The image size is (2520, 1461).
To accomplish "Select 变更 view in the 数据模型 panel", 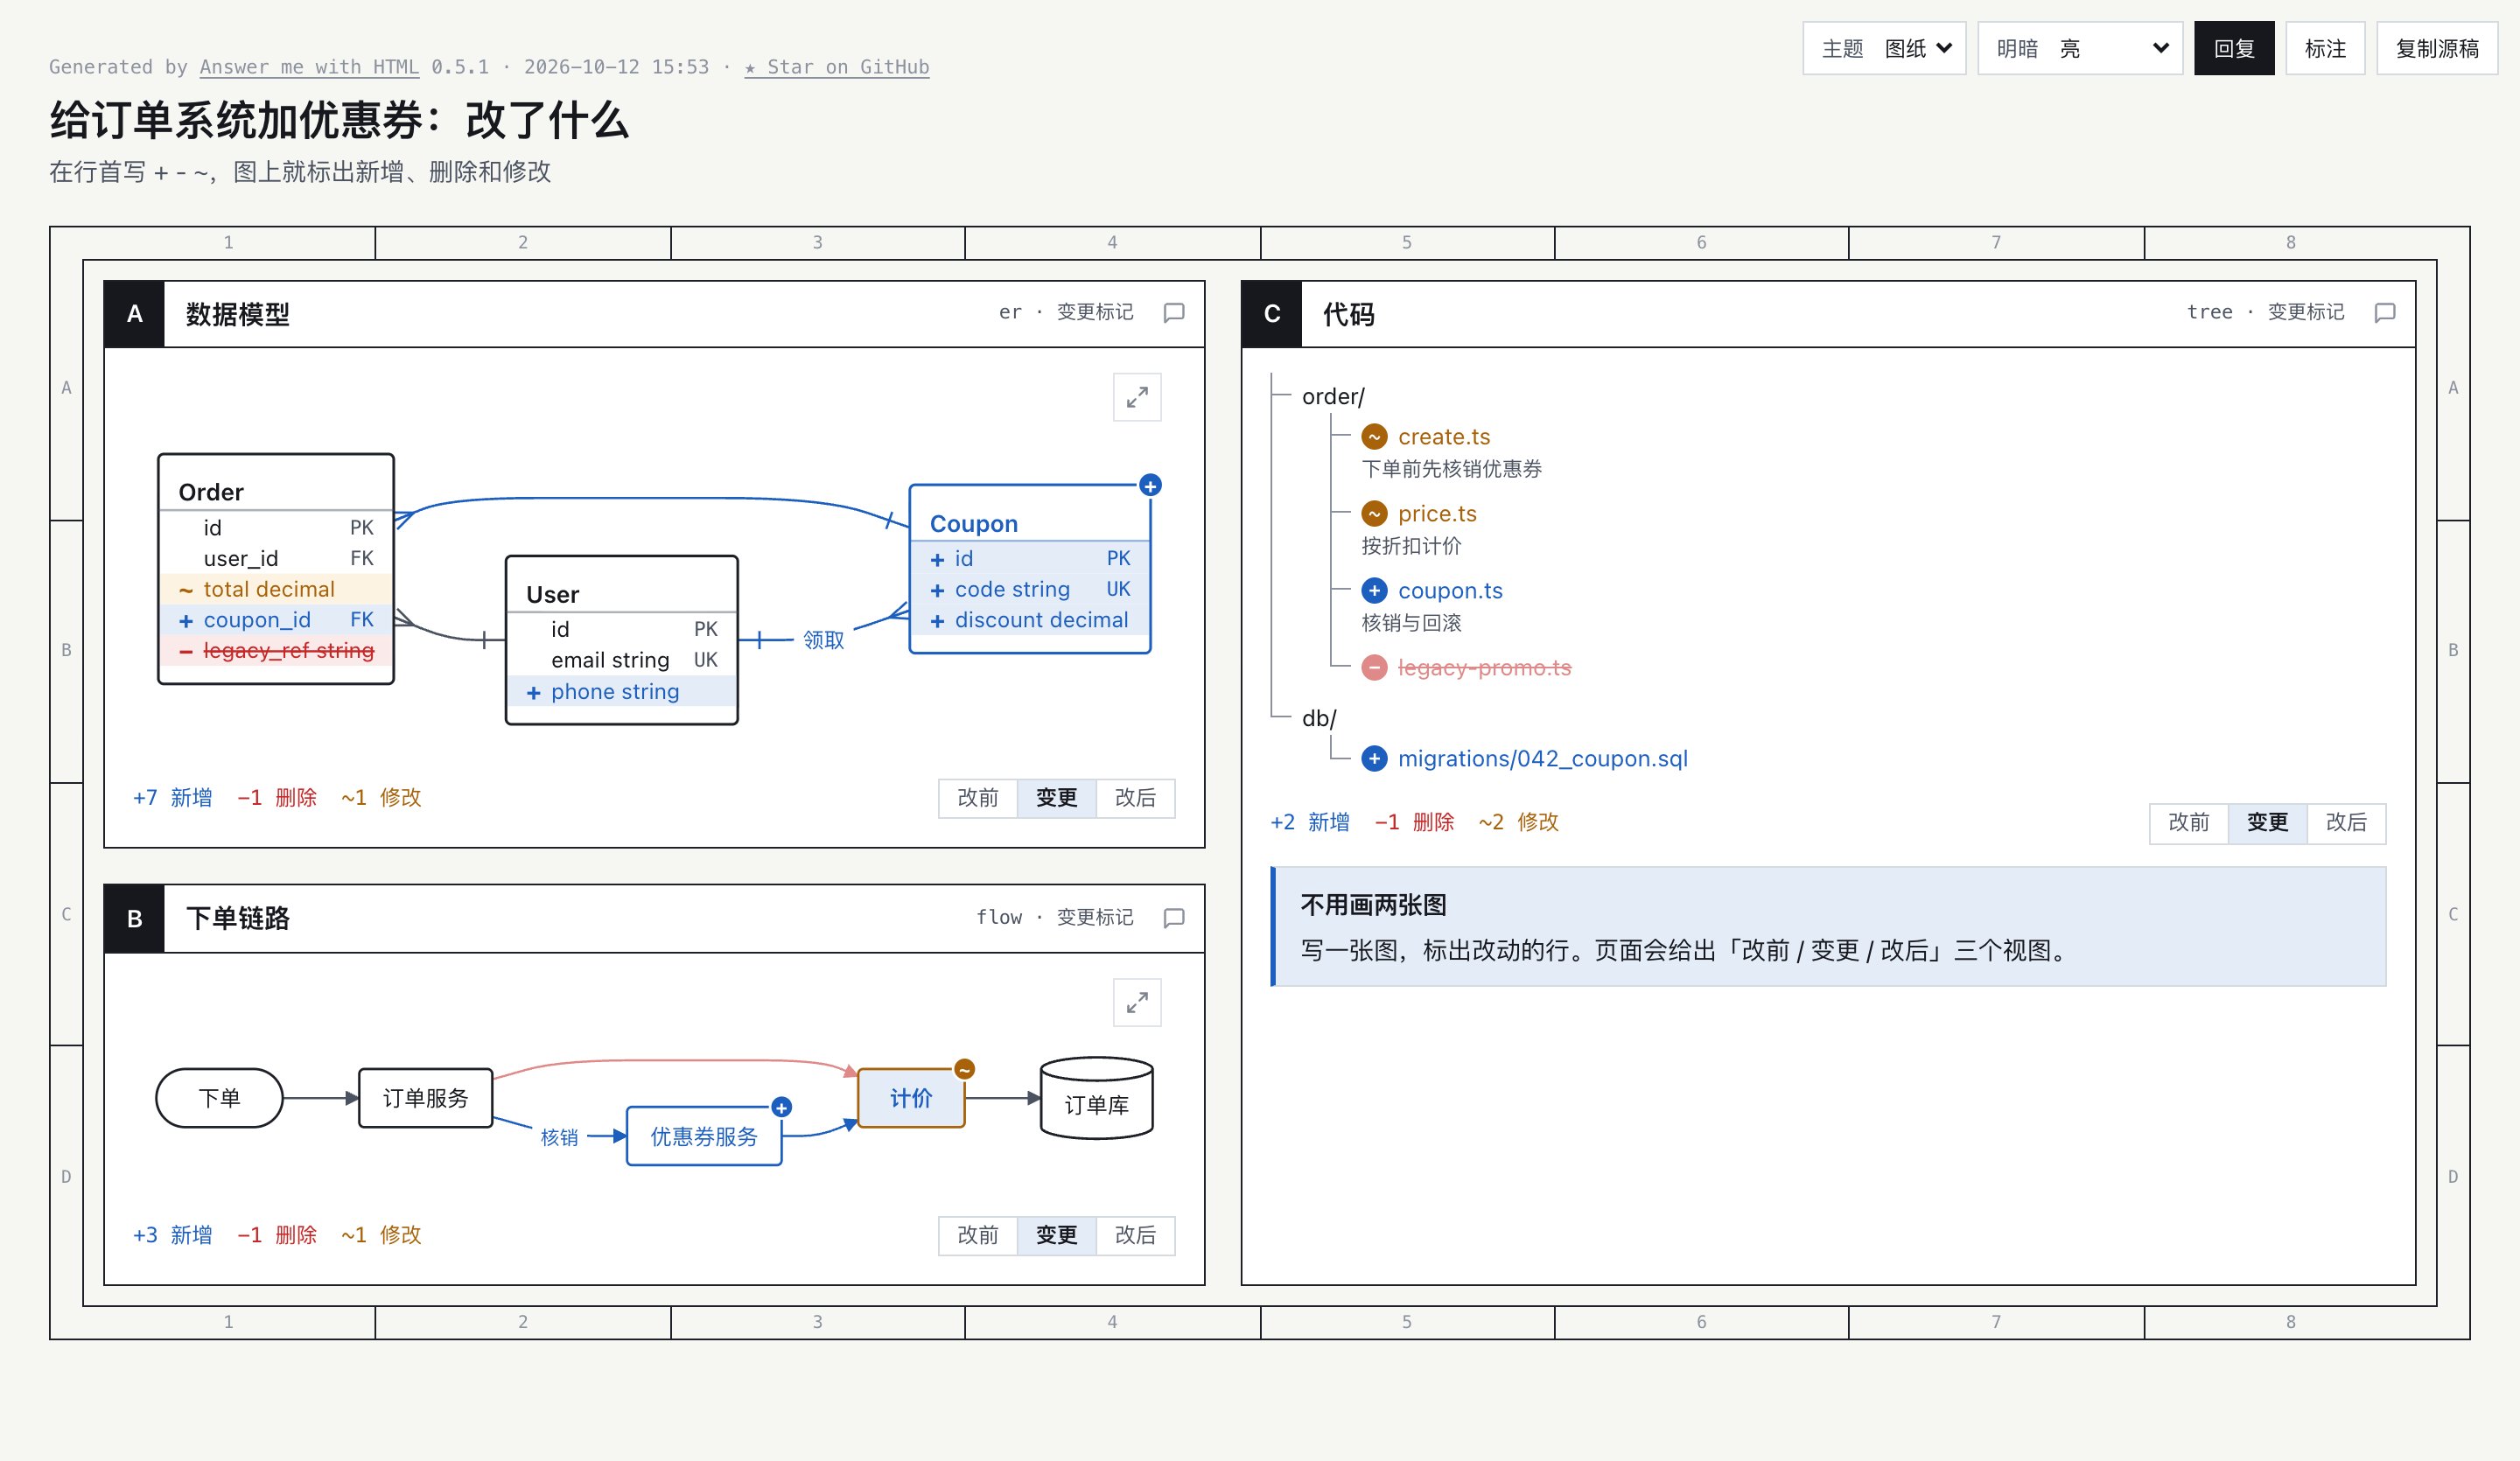I will 1057,798.
